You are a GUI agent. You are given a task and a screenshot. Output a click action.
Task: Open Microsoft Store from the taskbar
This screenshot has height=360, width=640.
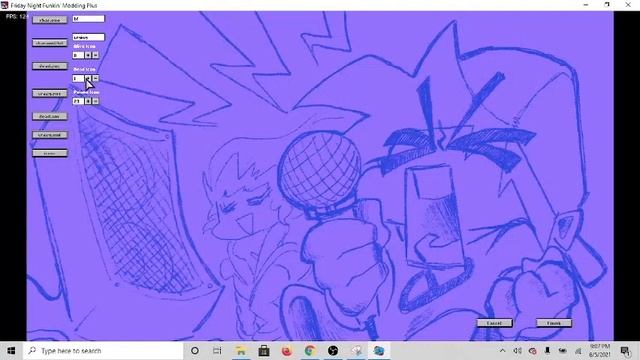click(x=264, y=351)
